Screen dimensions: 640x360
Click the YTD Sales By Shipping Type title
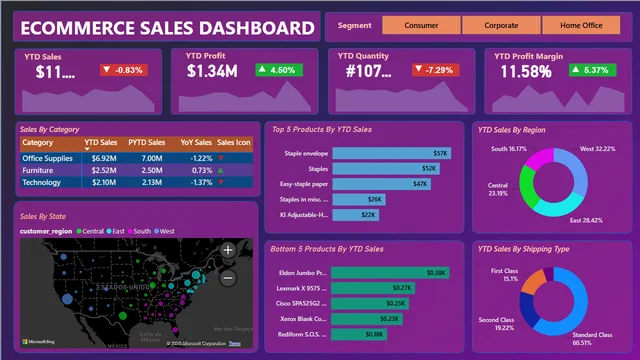tap(524, 249)
